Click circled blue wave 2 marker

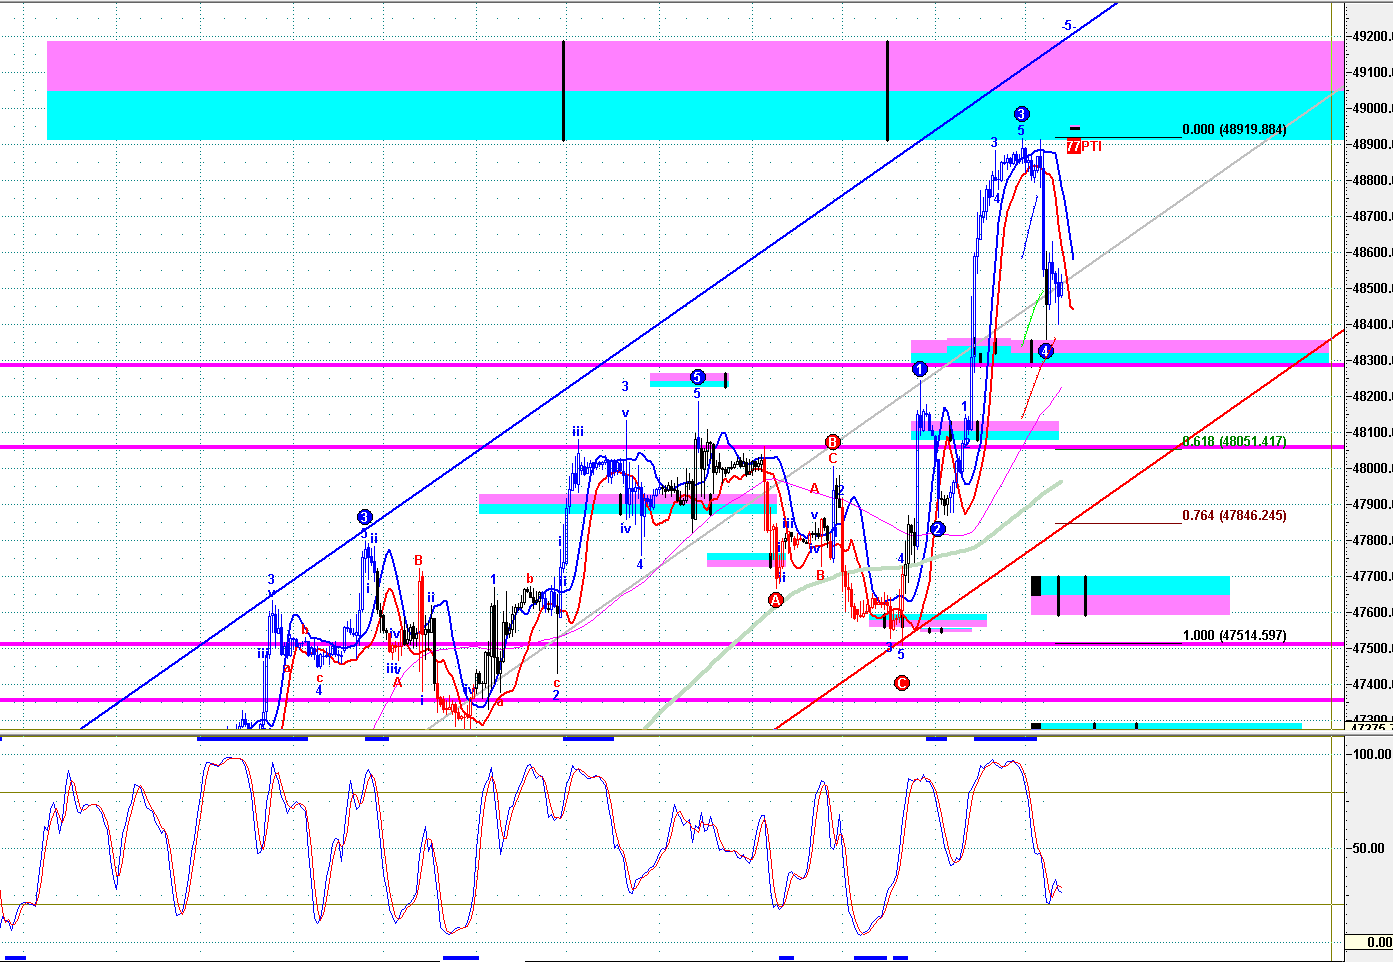937,529
